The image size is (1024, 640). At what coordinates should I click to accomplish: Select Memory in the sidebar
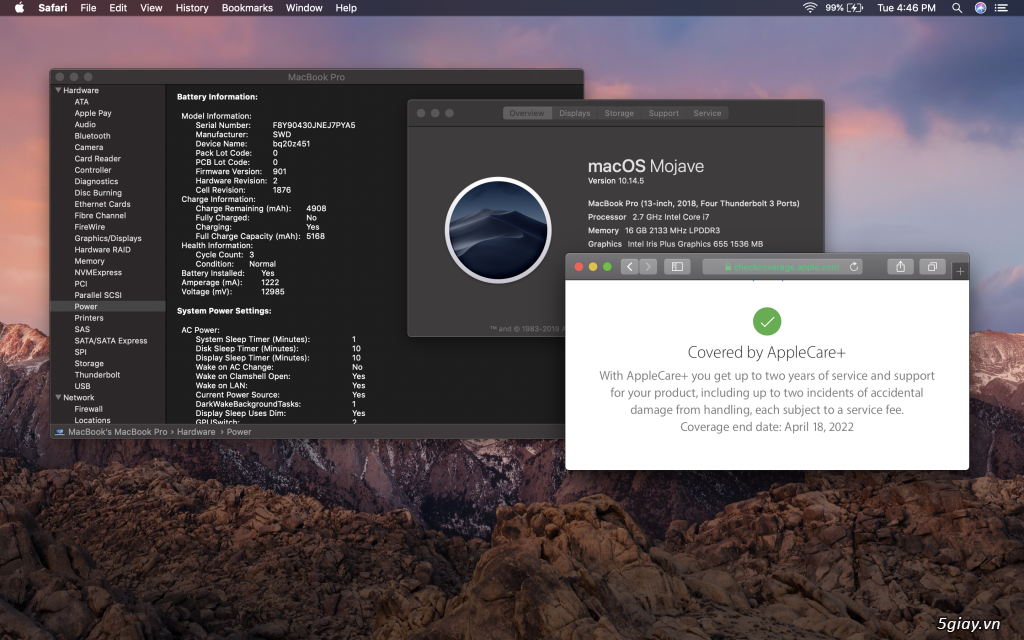click(89, 261)
